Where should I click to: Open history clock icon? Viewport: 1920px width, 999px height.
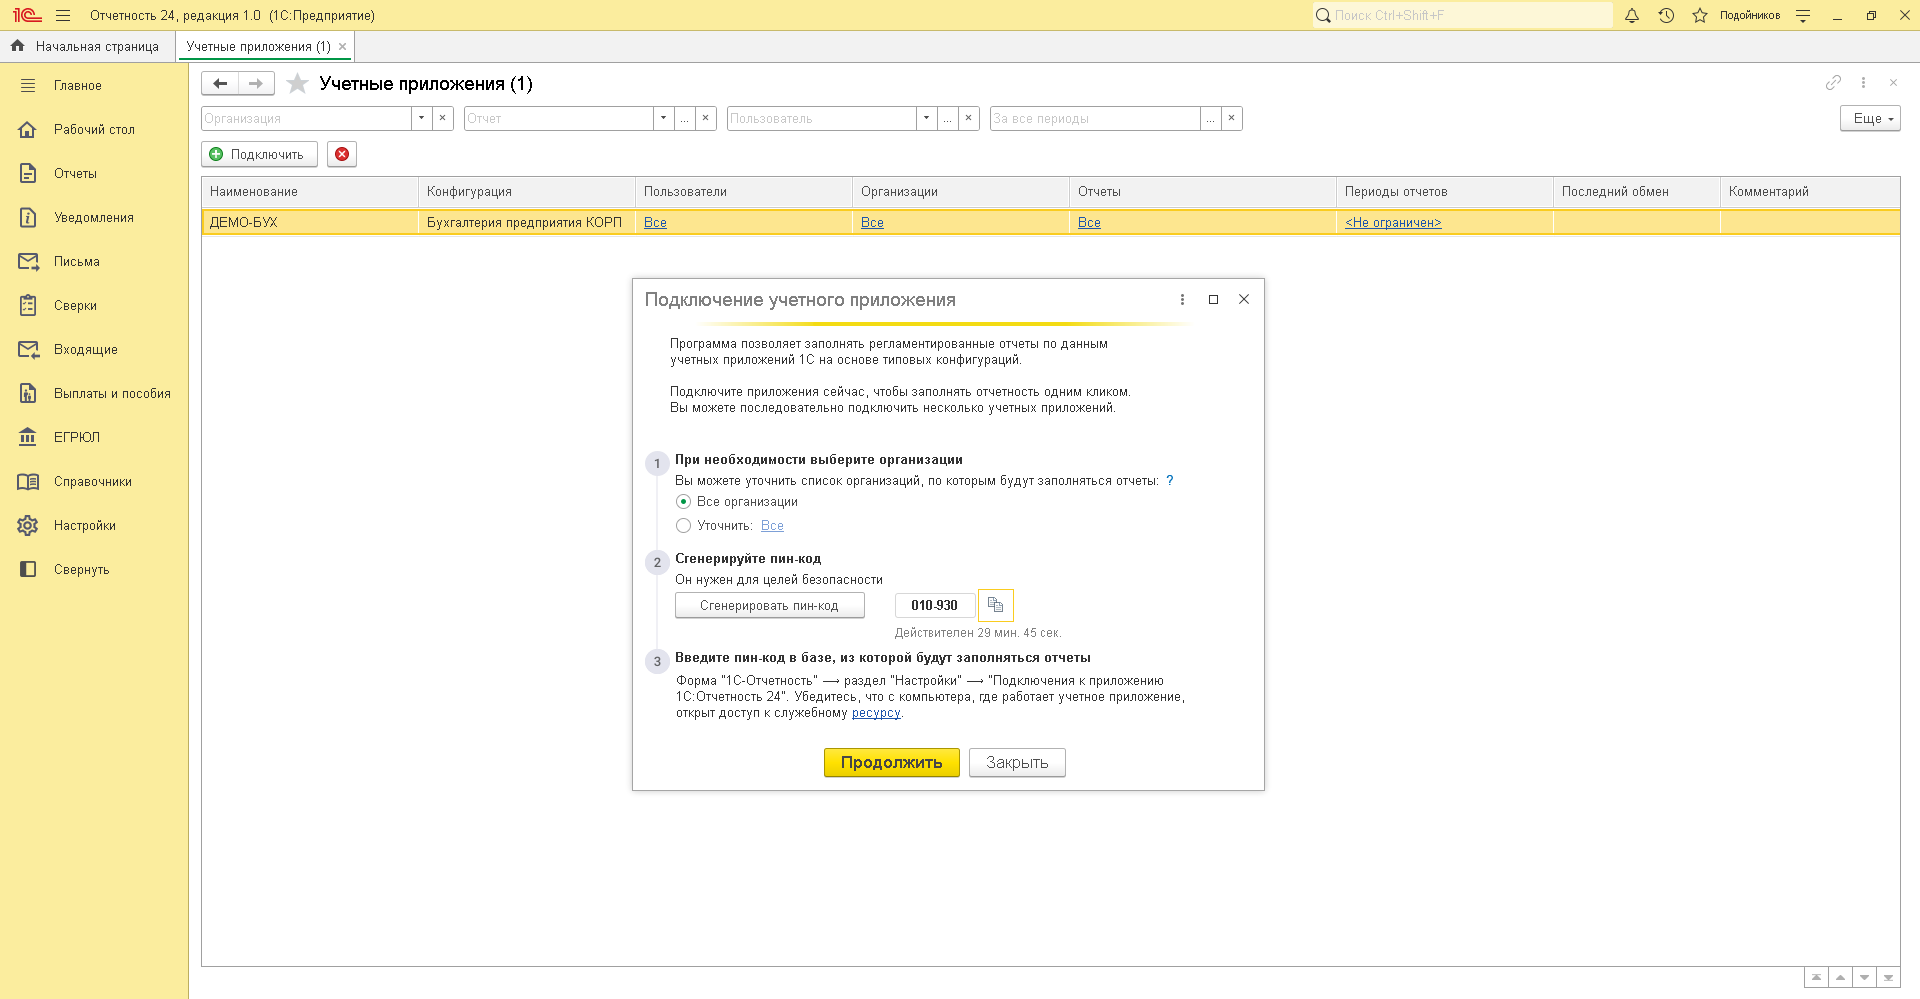[x=1666, y=15]
